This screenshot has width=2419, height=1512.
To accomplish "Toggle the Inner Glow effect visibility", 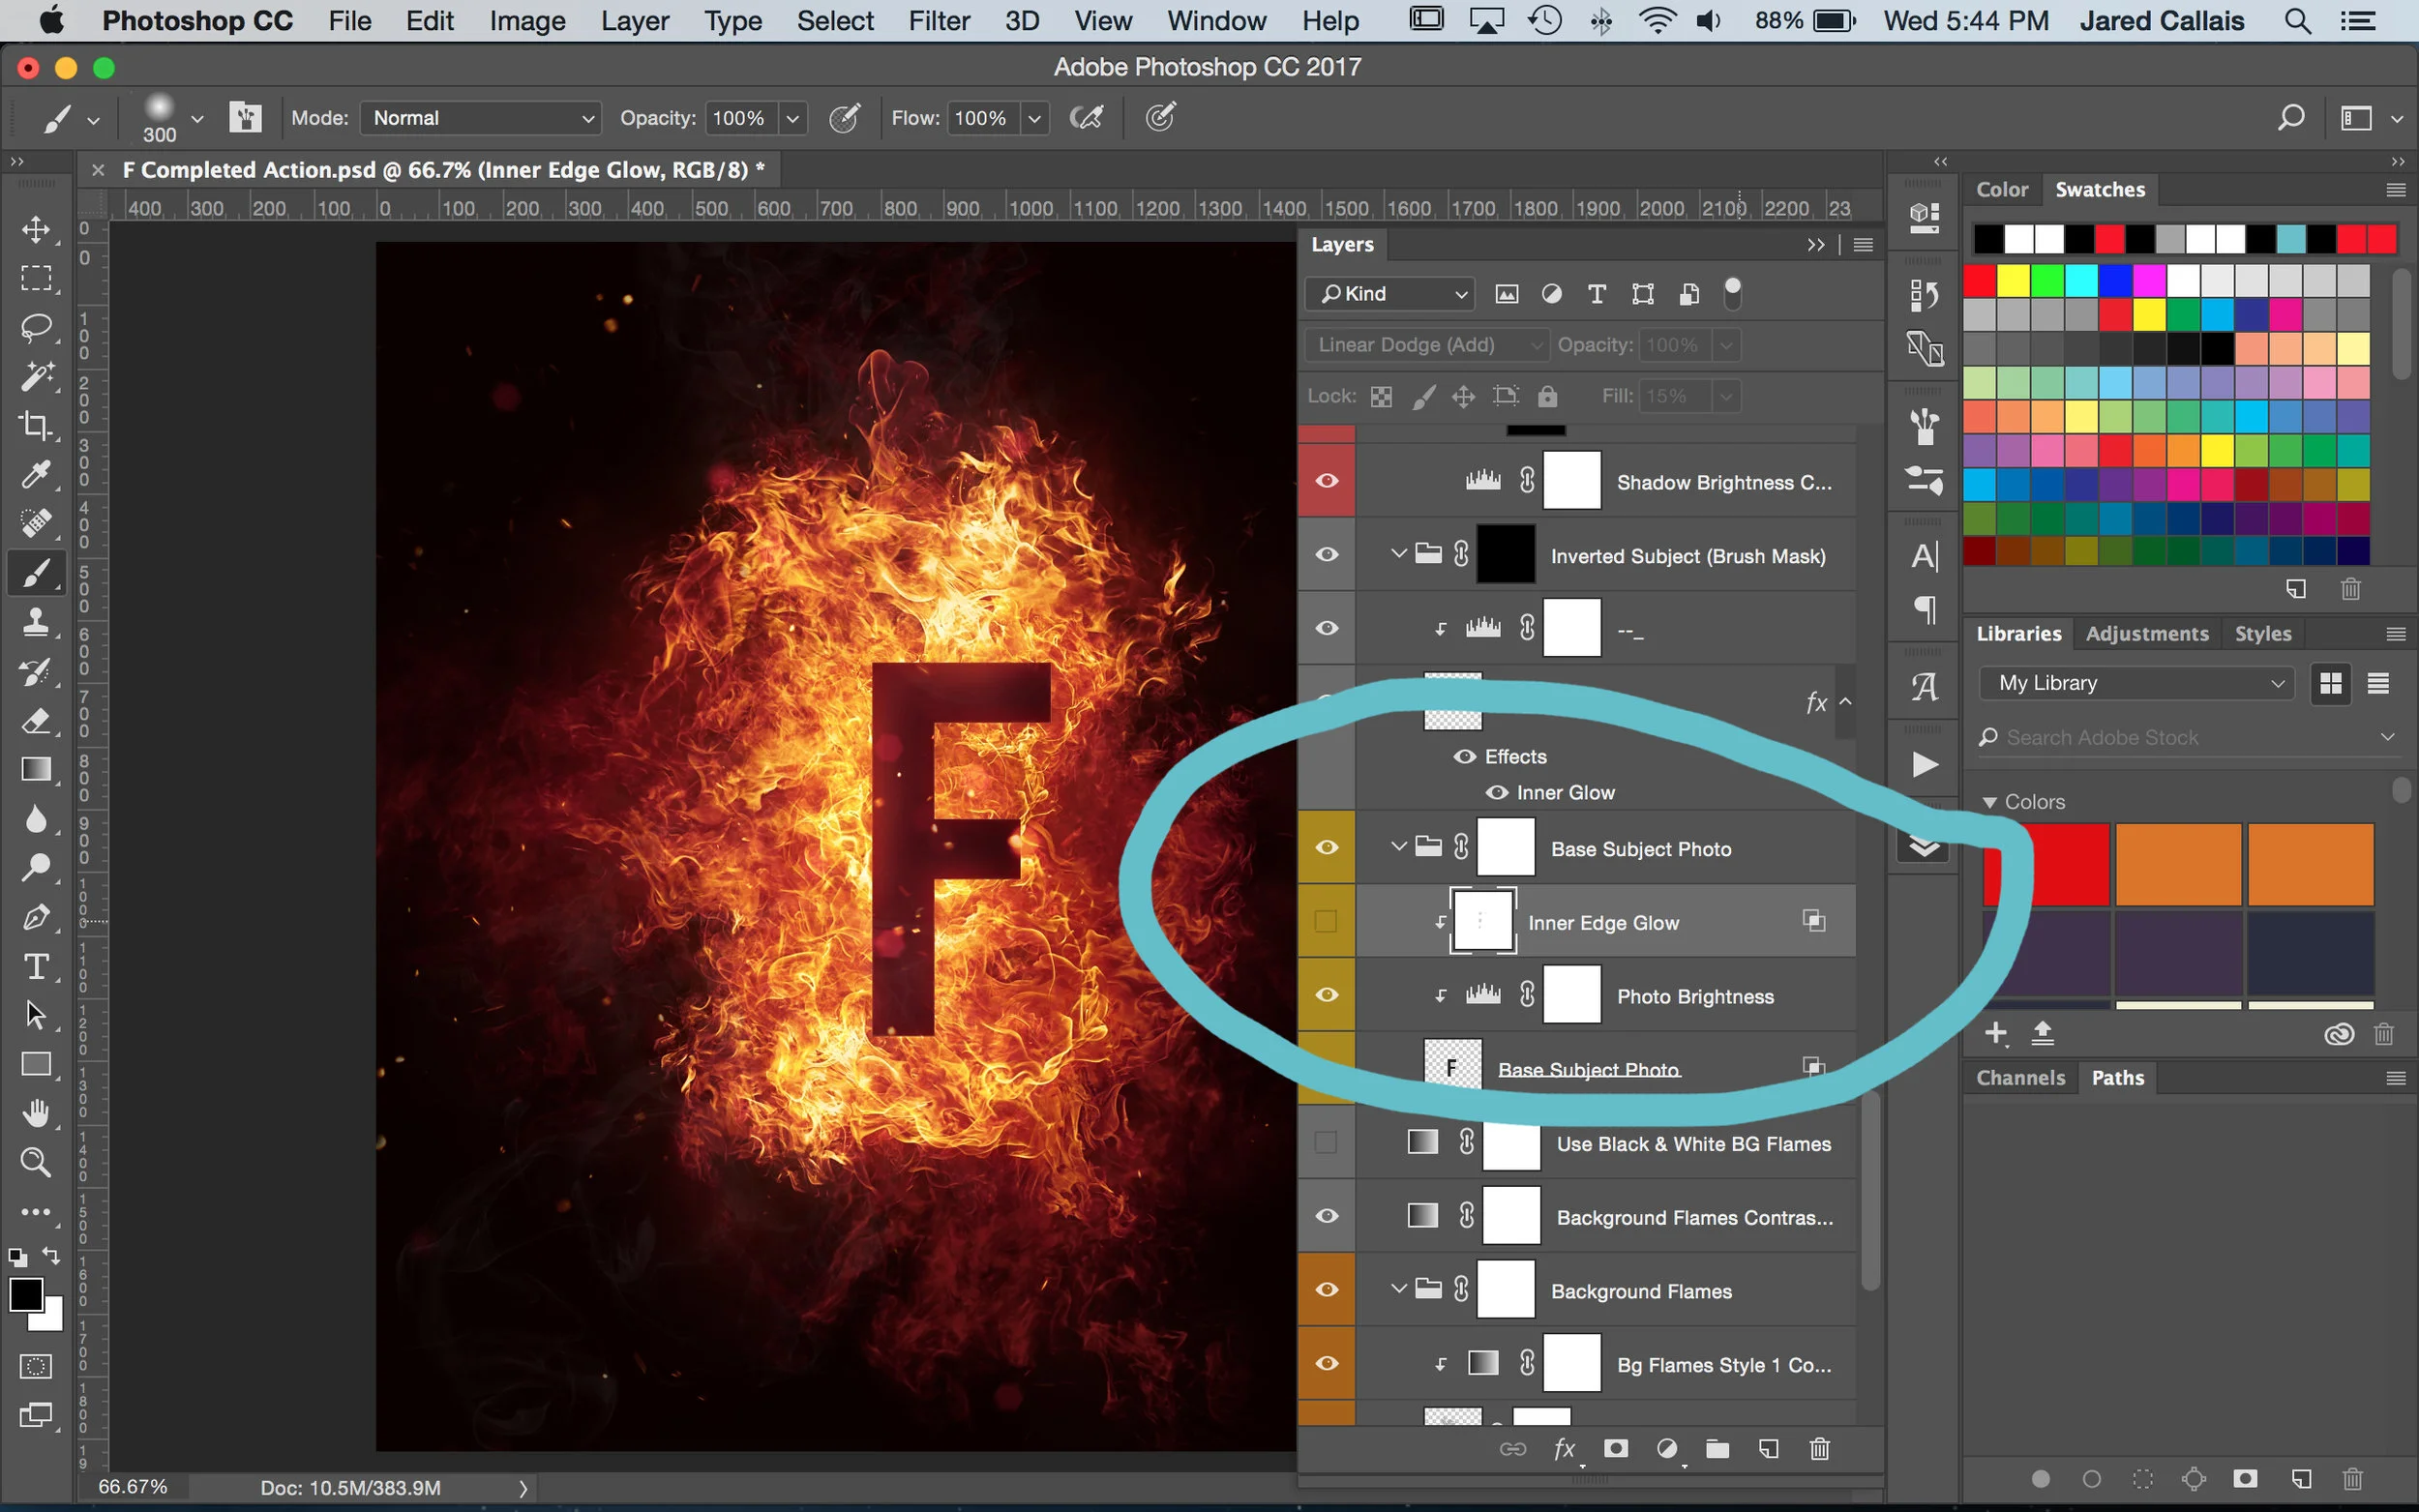I will 1497,793.
